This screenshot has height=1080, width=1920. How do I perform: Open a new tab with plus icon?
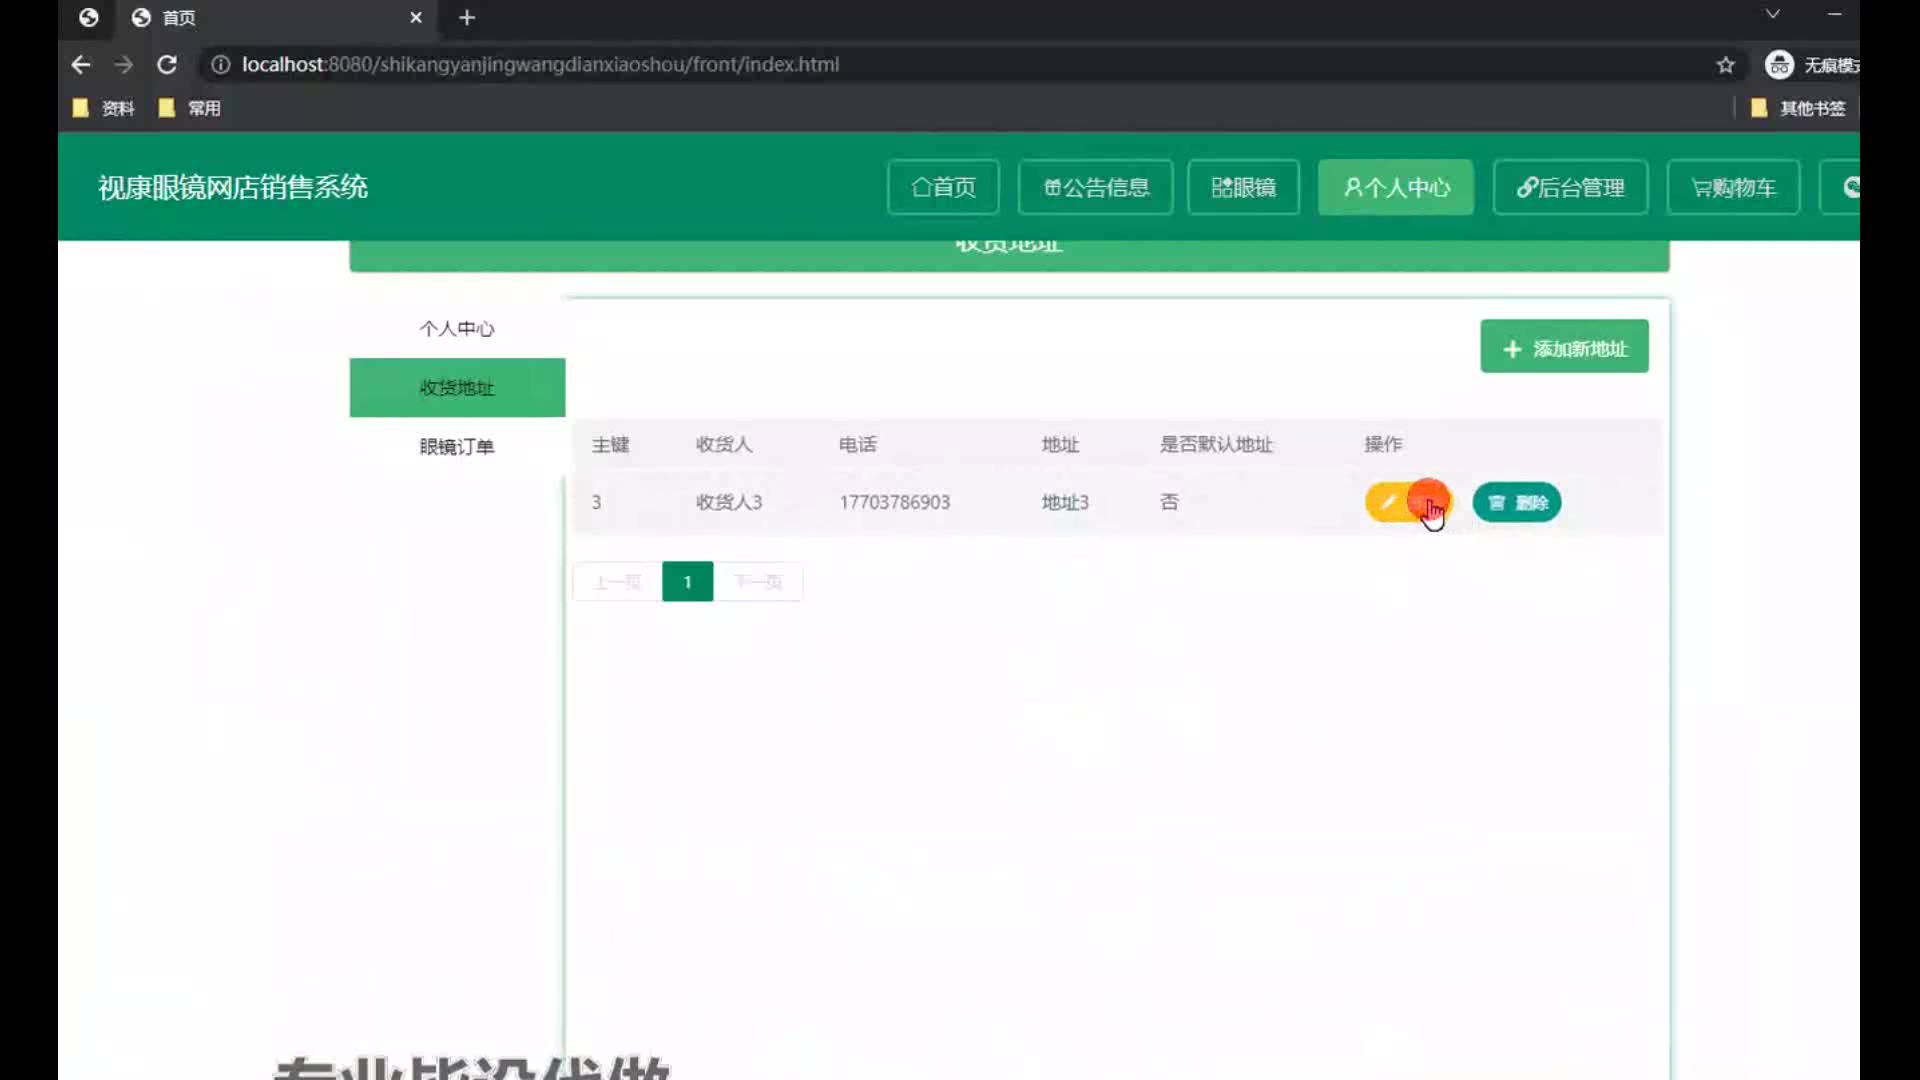click(x=467, y=18)
